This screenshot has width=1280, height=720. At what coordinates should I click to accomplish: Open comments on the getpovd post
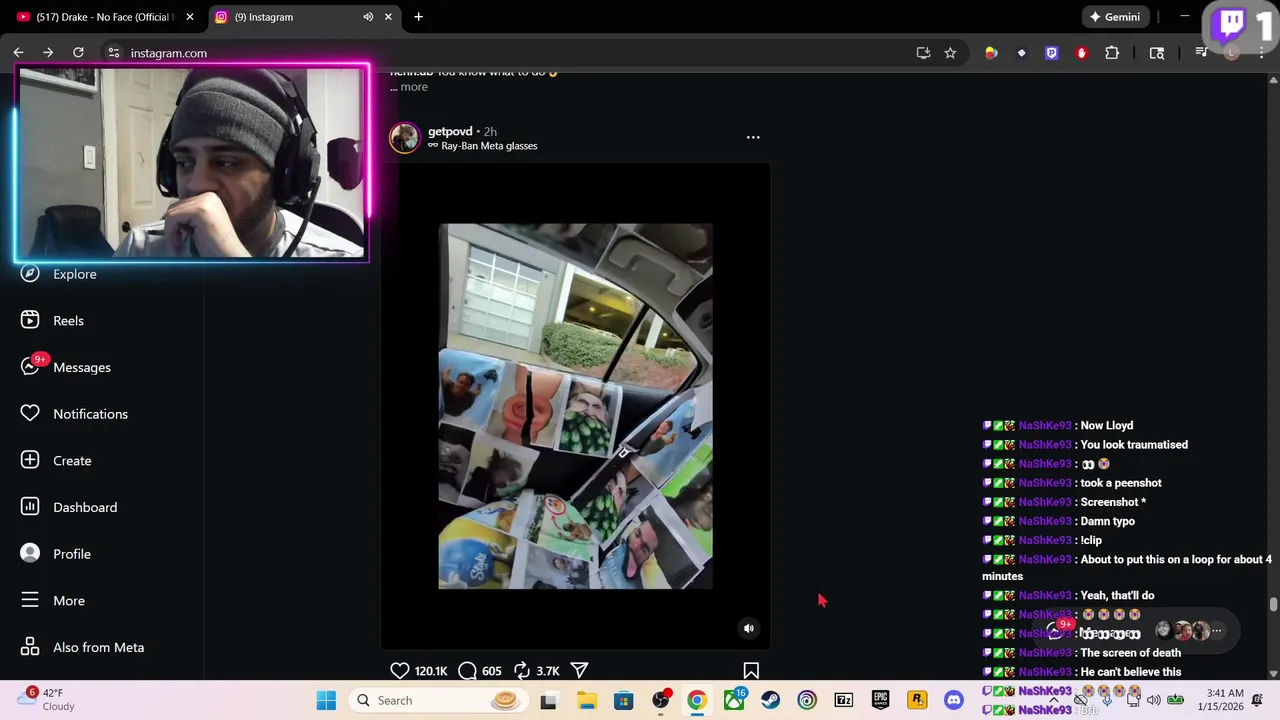pyautogui.click(x=467, y=671)
